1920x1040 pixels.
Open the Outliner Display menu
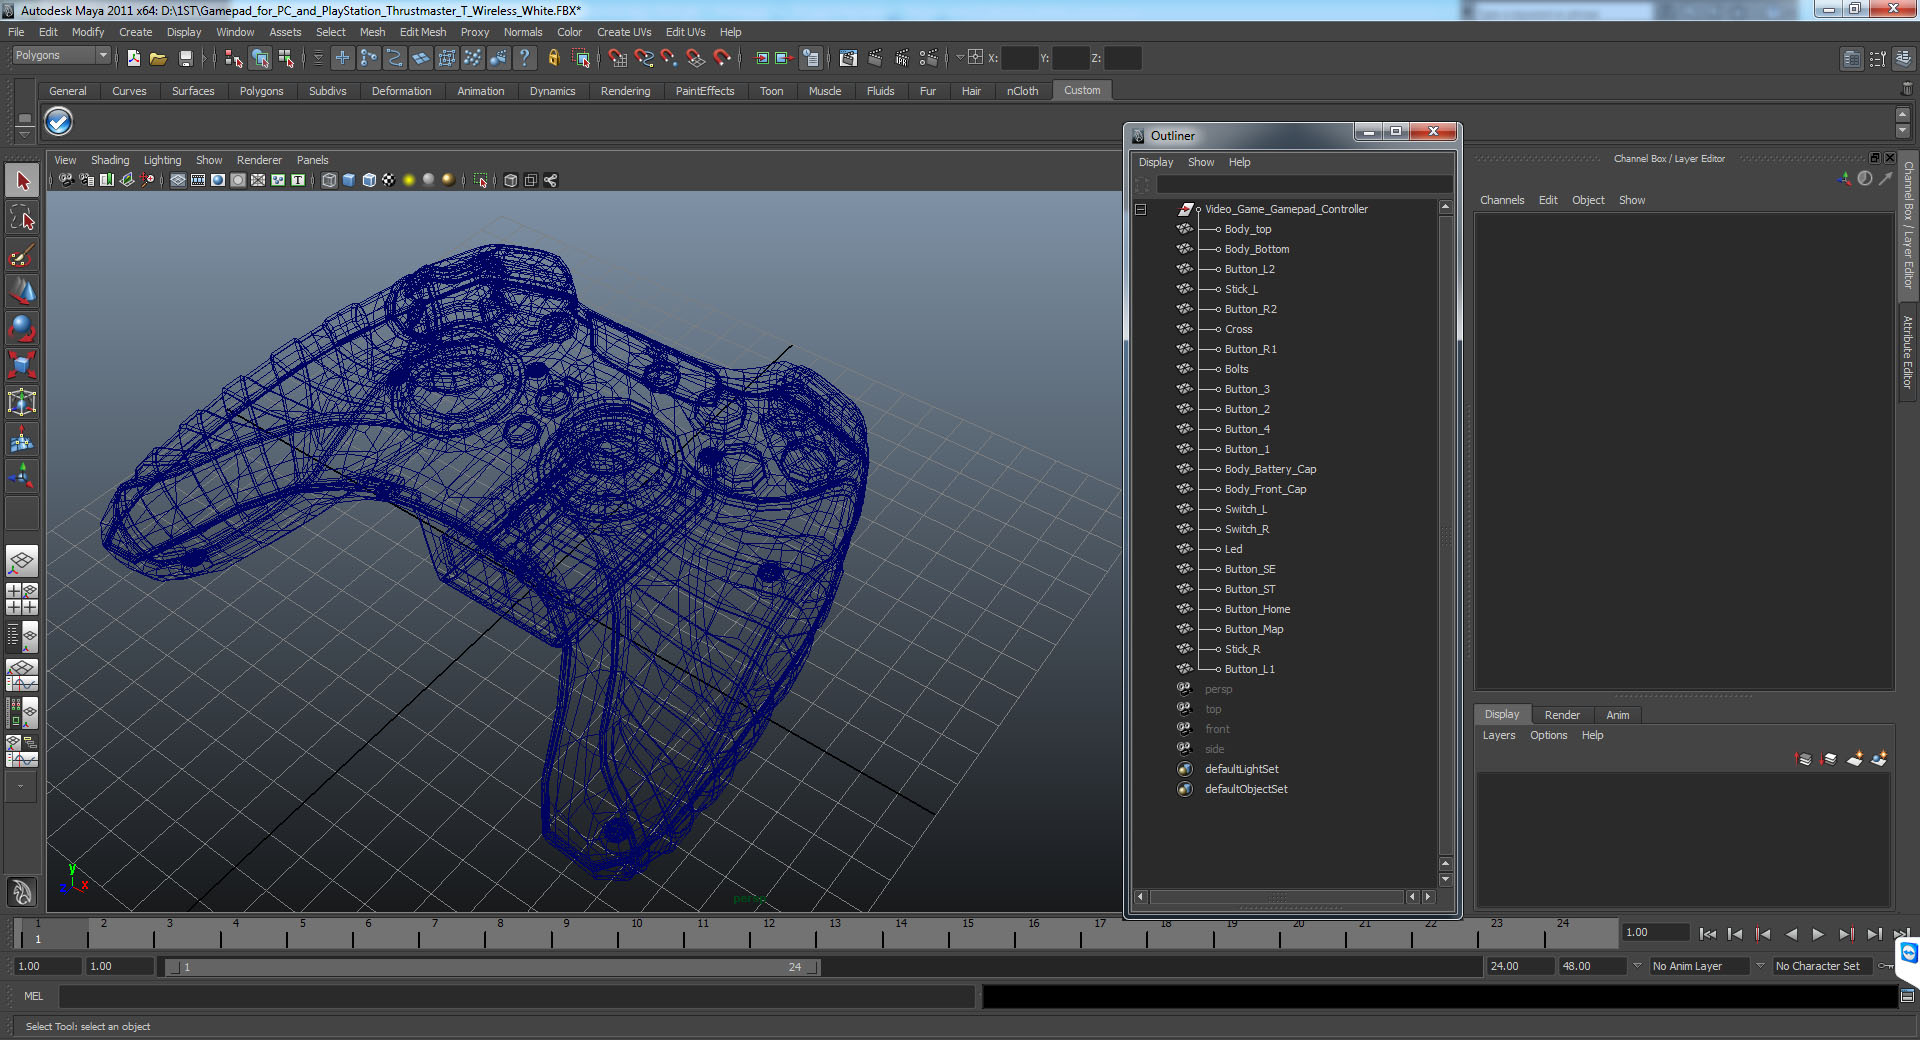coord(1156,162)
